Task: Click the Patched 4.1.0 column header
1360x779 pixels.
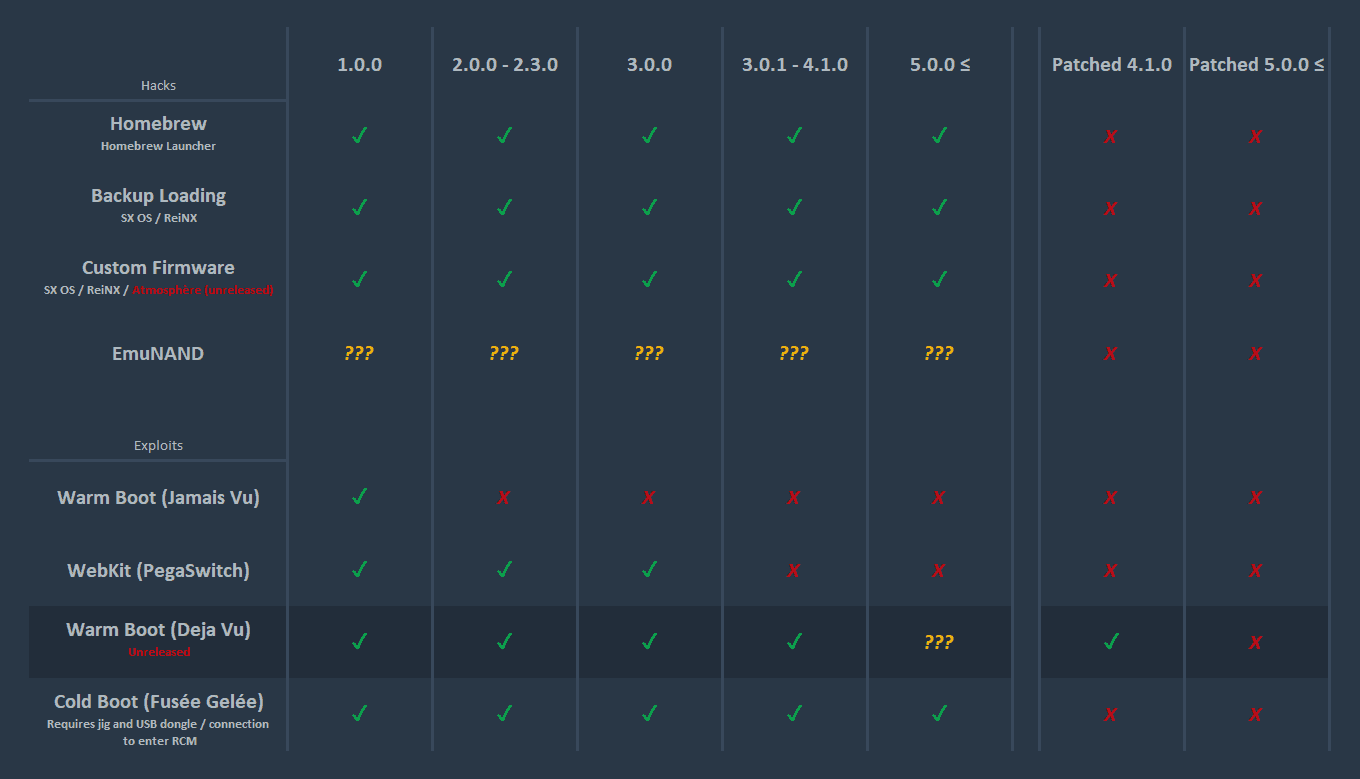Action: tap(1112, 65)
